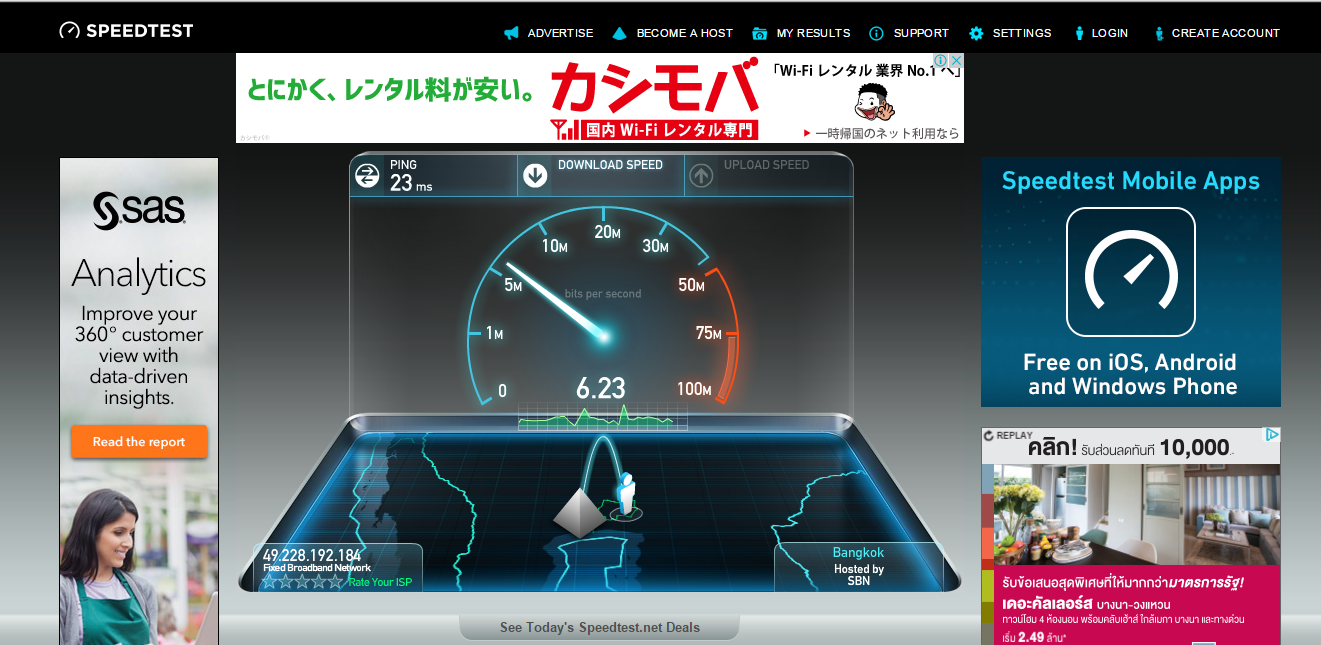Viewport: 1321px width, 645px height.
Task: Click the AdChoices triangle on Thai condo ad
Action: pyautogui.click(x=1272, y=435)
